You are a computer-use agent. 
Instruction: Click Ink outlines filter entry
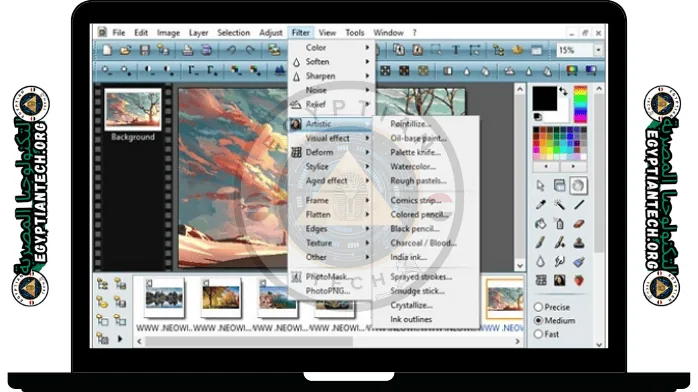[x=411, y=319]
